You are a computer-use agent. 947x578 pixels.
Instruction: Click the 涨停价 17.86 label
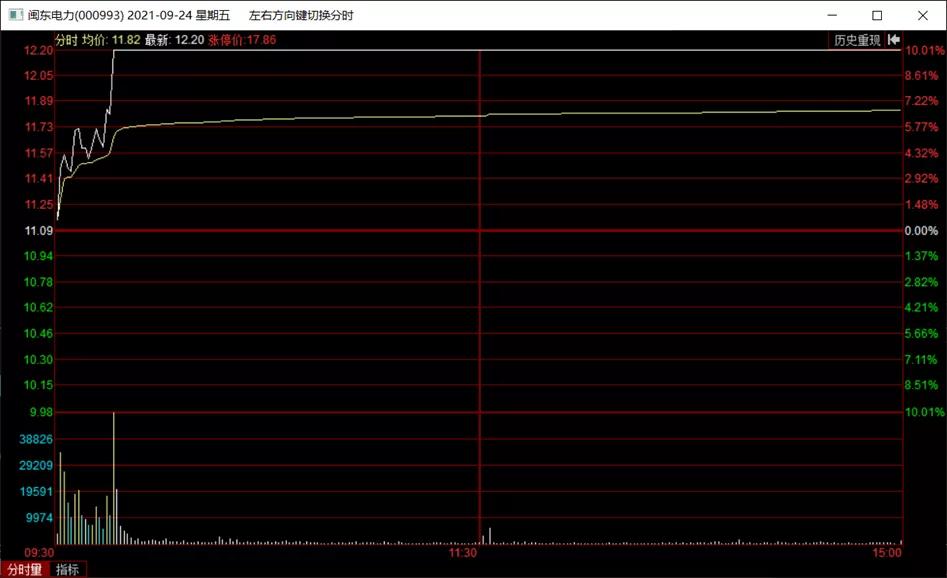tap(242, 40)
